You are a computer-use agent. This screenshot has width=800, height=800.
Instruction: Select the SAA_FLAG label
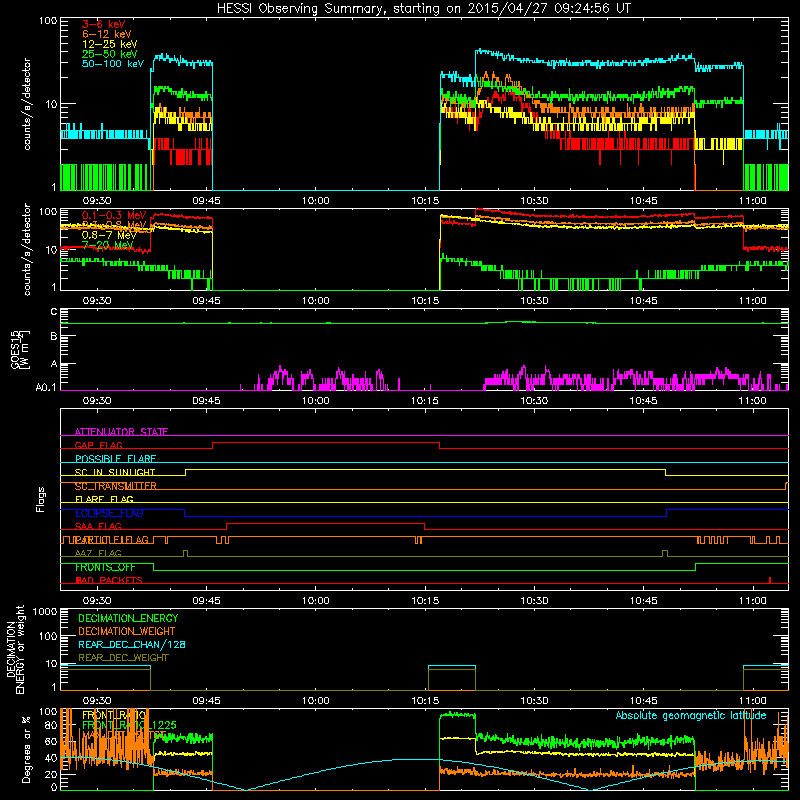pos(98,527)
